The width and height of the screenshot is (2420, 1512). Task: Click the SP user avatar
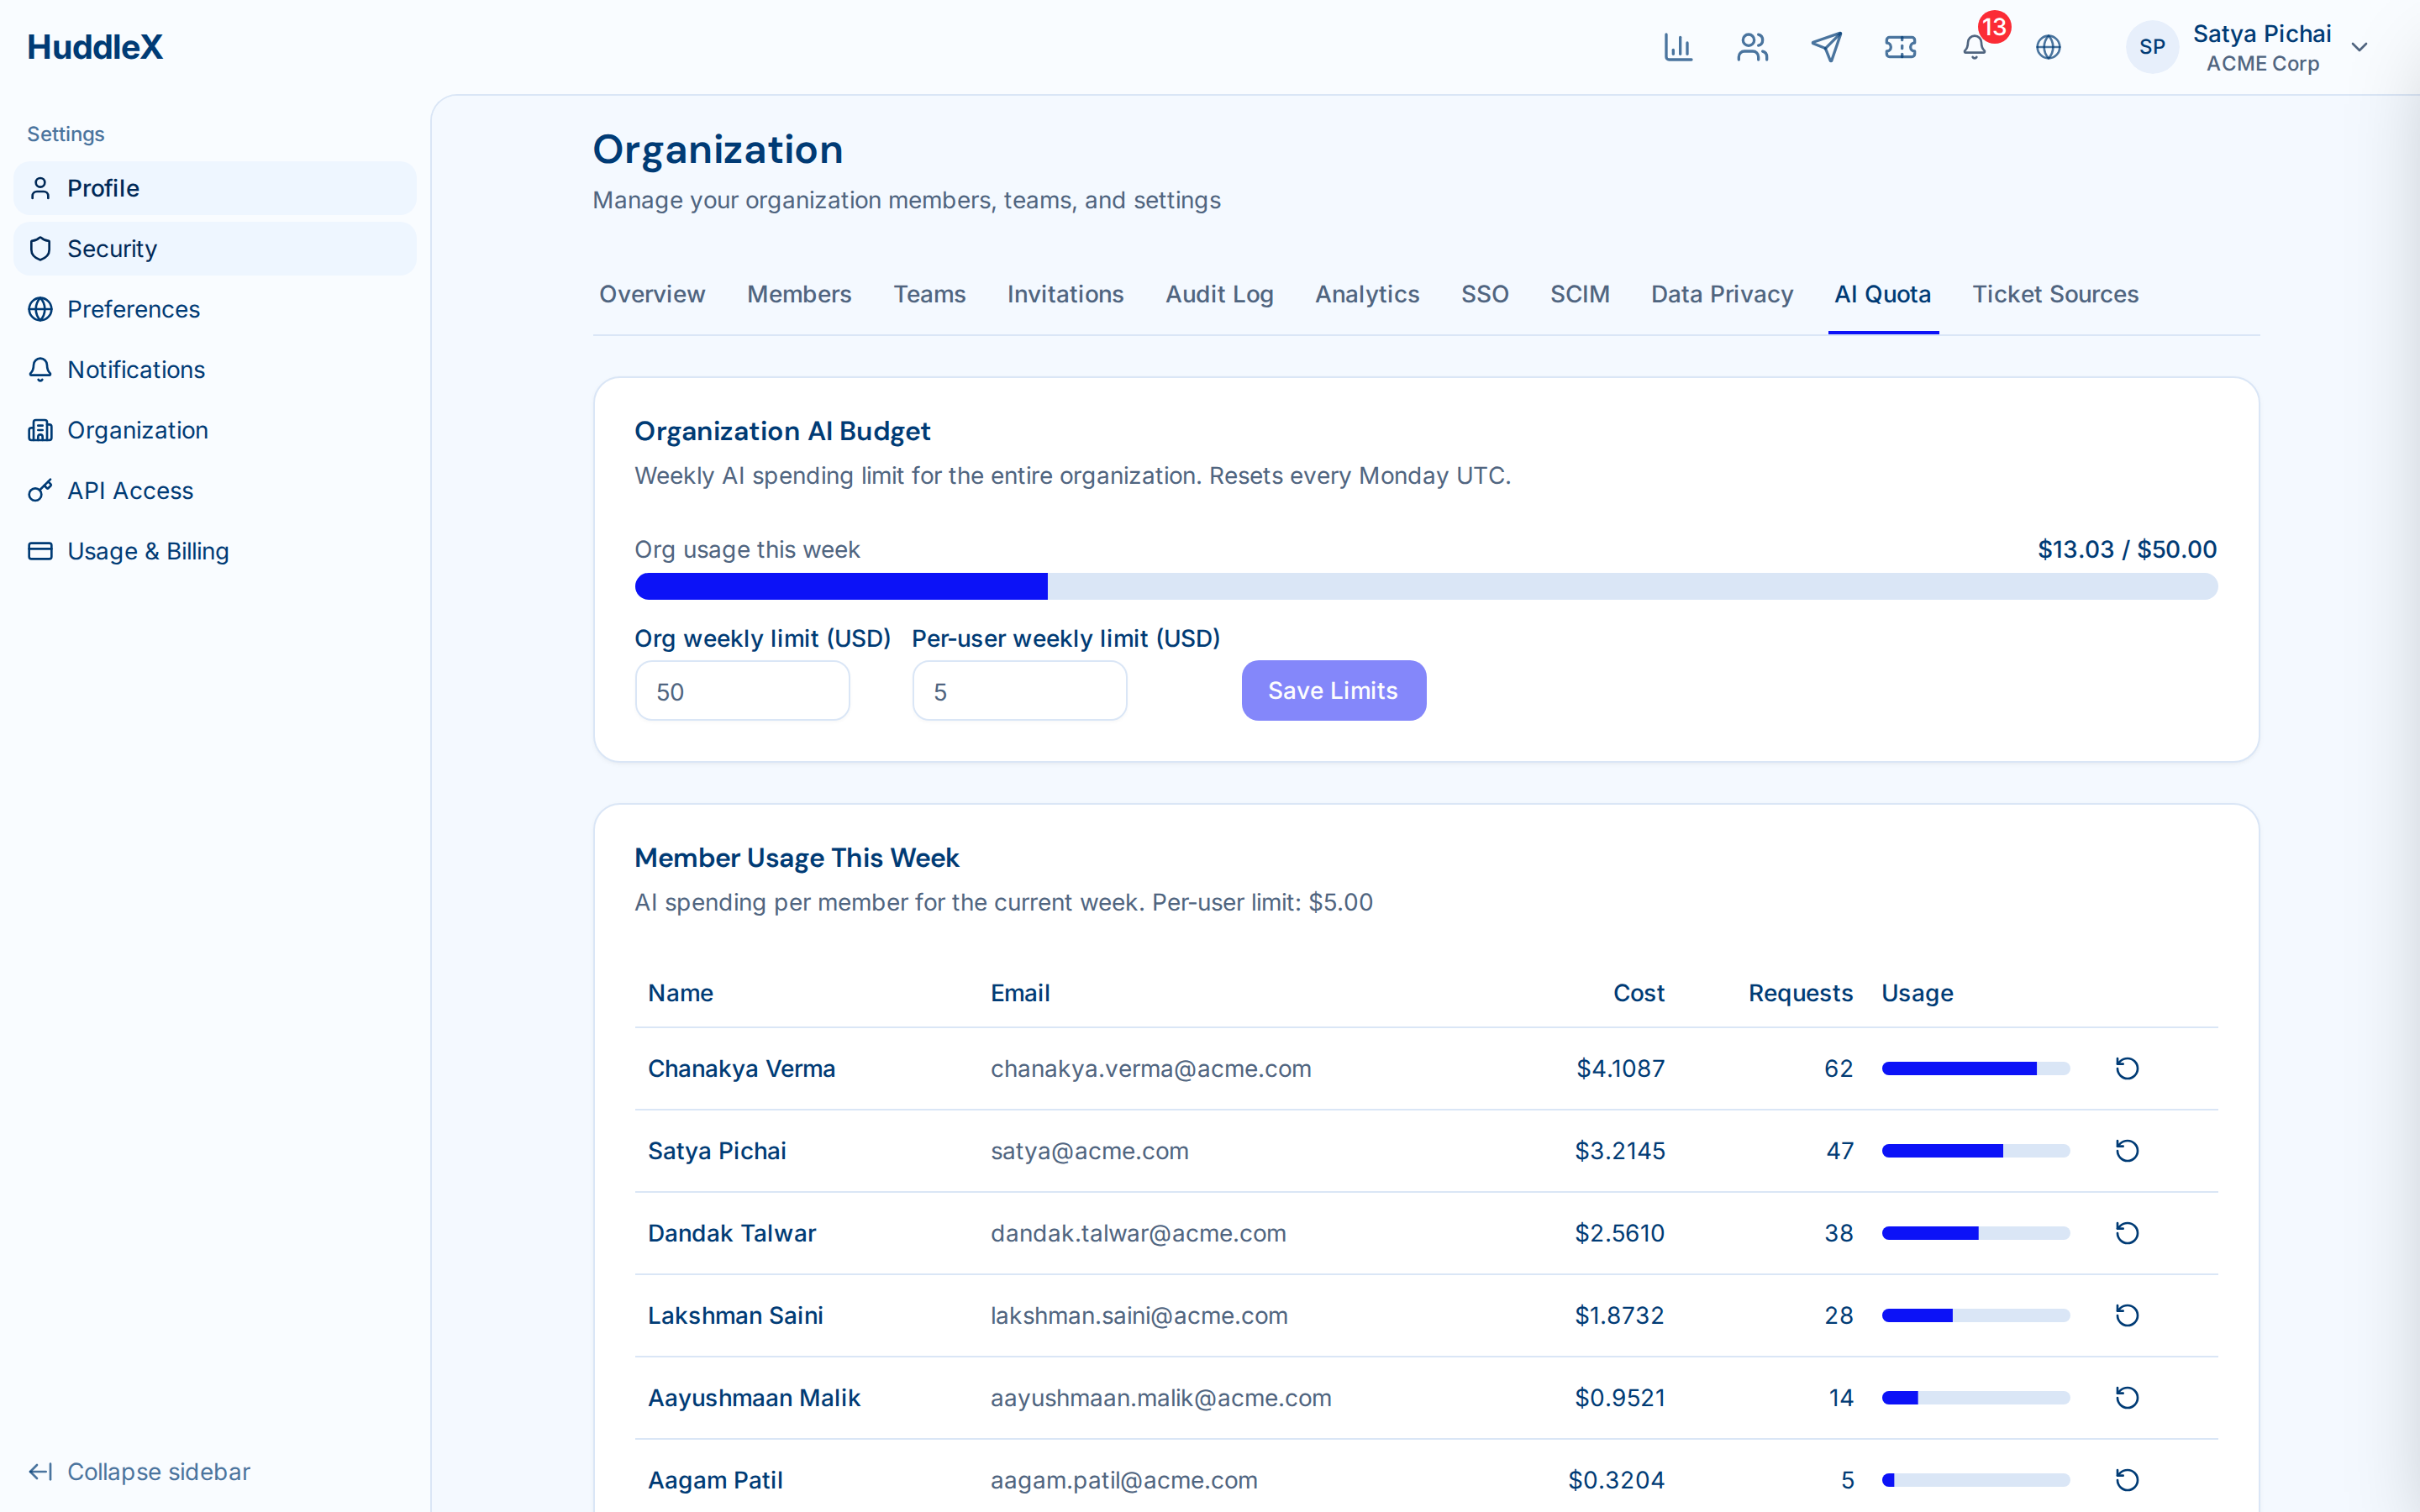2152,47
